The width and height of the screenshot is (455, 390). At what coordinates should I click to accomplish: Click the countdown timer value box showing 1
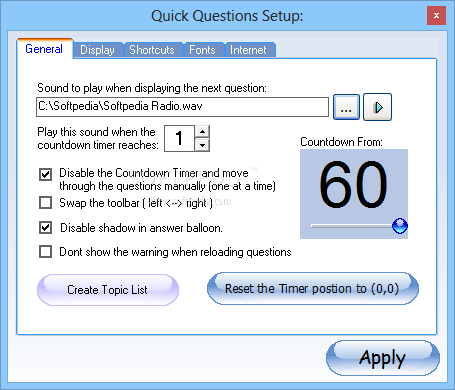[x=179, y=138]
